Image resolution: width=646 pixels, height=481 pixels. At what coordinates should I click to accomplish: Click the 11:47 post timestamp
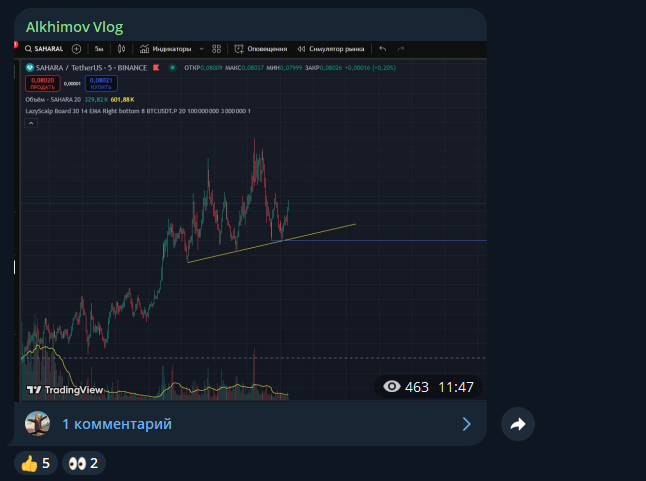456,387
